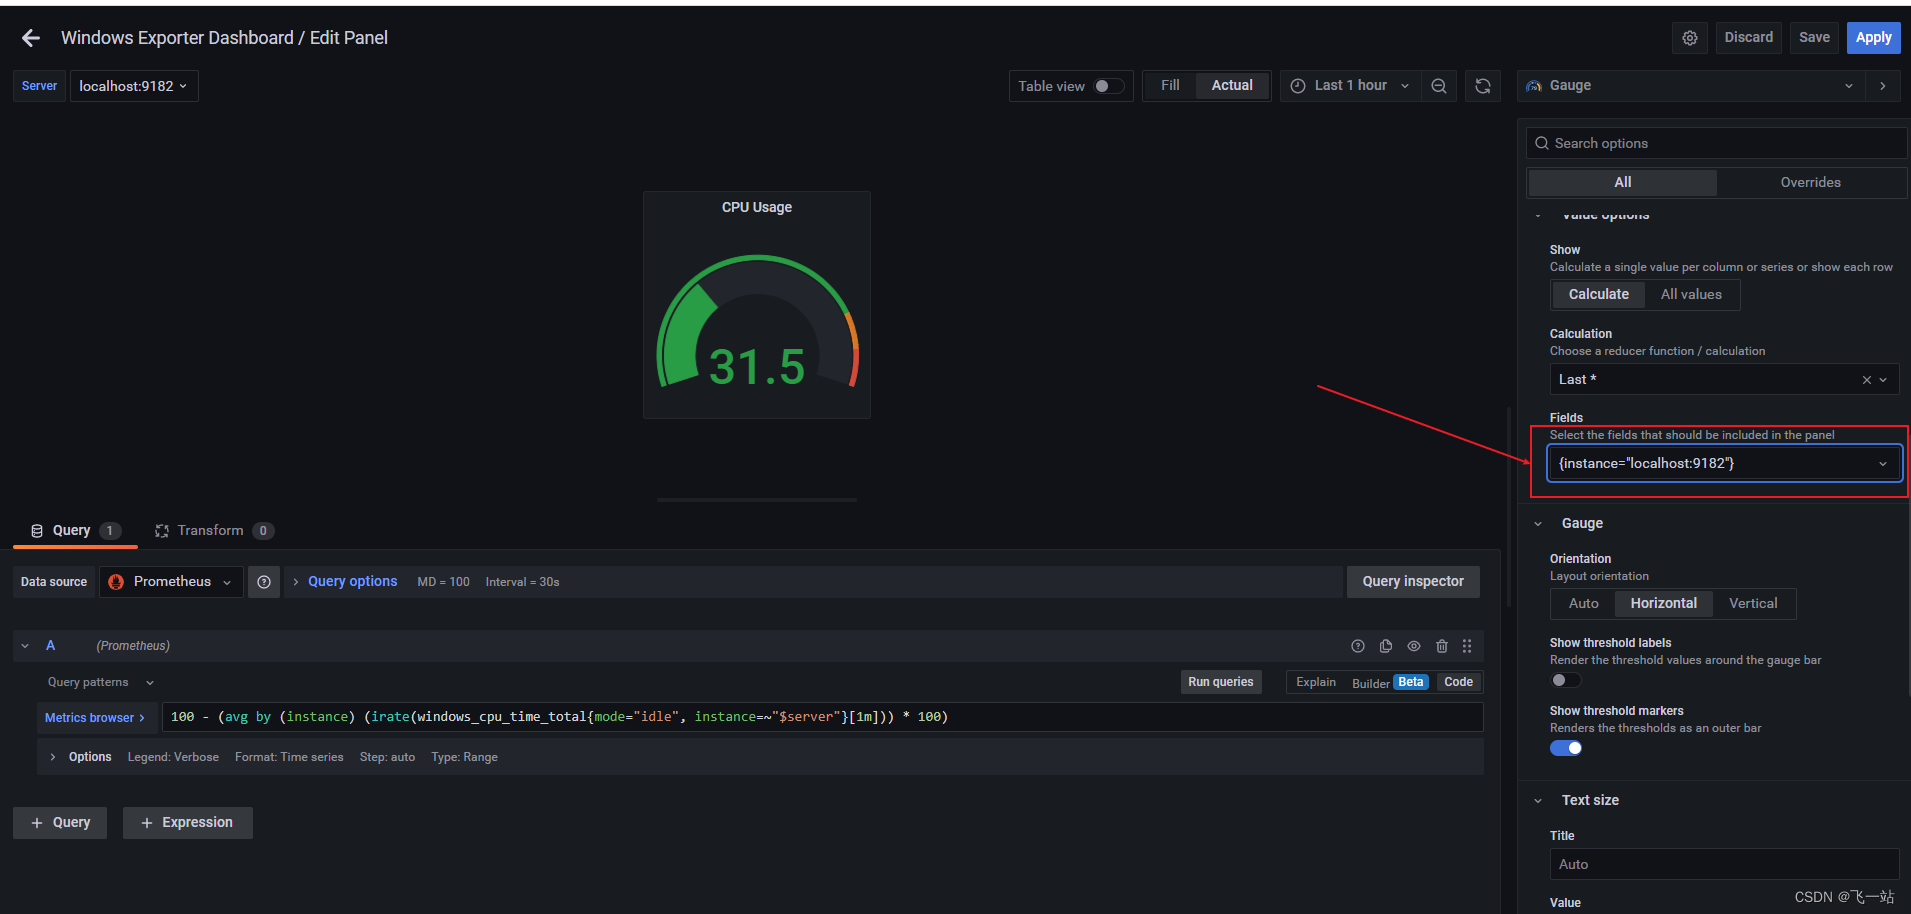Collapse query A row chevron
Screen dimensions: 1911x914
(x=25, y=646)
